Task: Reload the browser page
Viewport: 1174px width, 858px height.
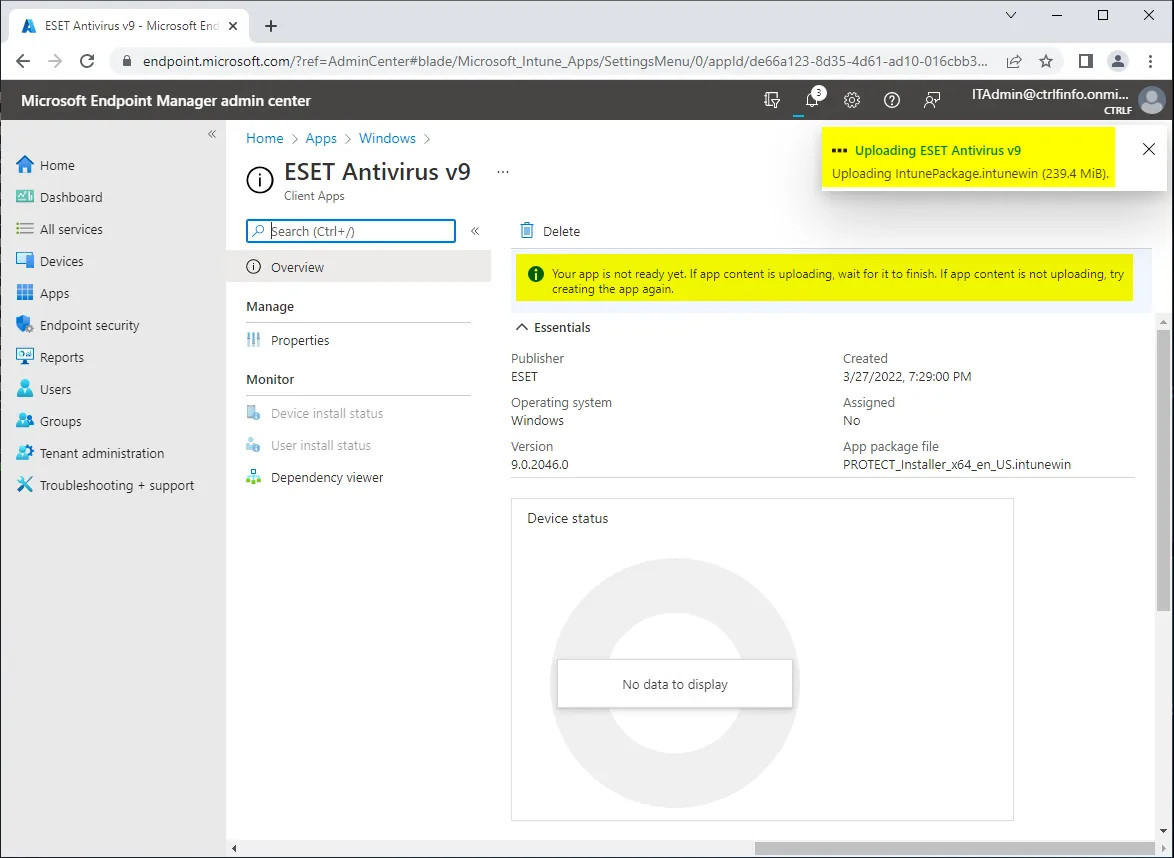Action: coord(87,61)
